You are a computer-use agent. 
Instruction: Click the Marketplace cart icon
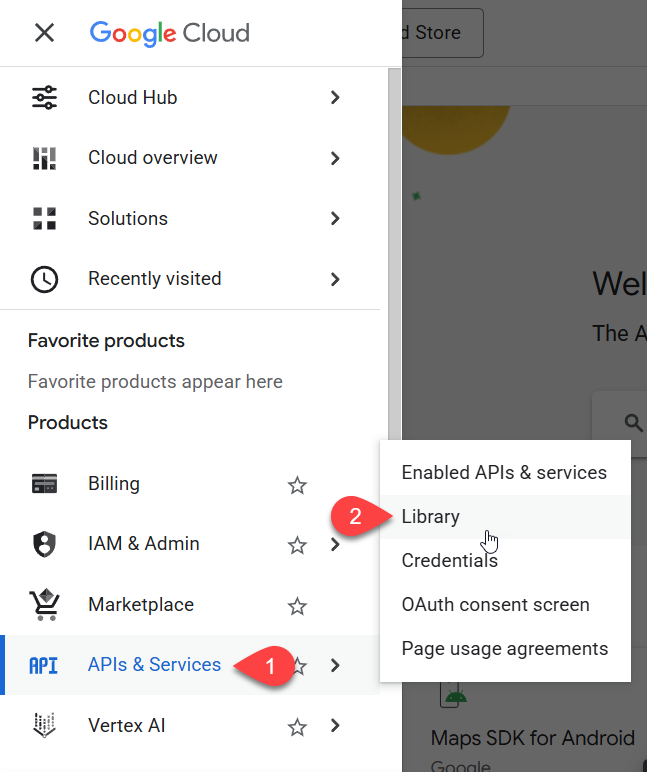tap(44, 605)
